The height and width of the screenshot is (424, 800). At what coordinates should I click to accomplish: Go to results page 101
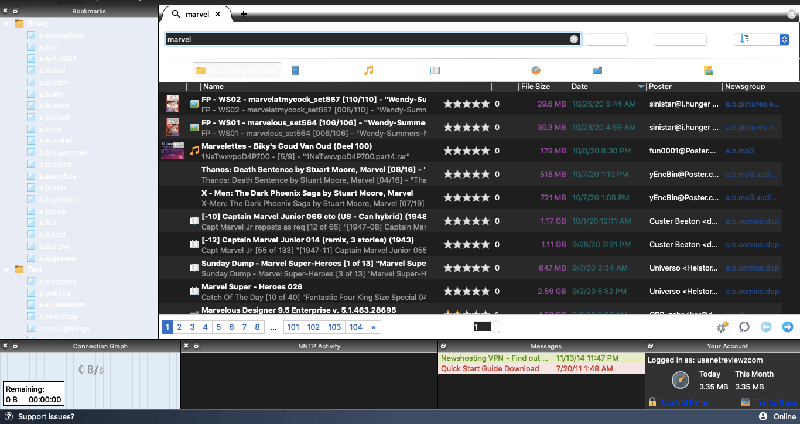pos(293,327)
